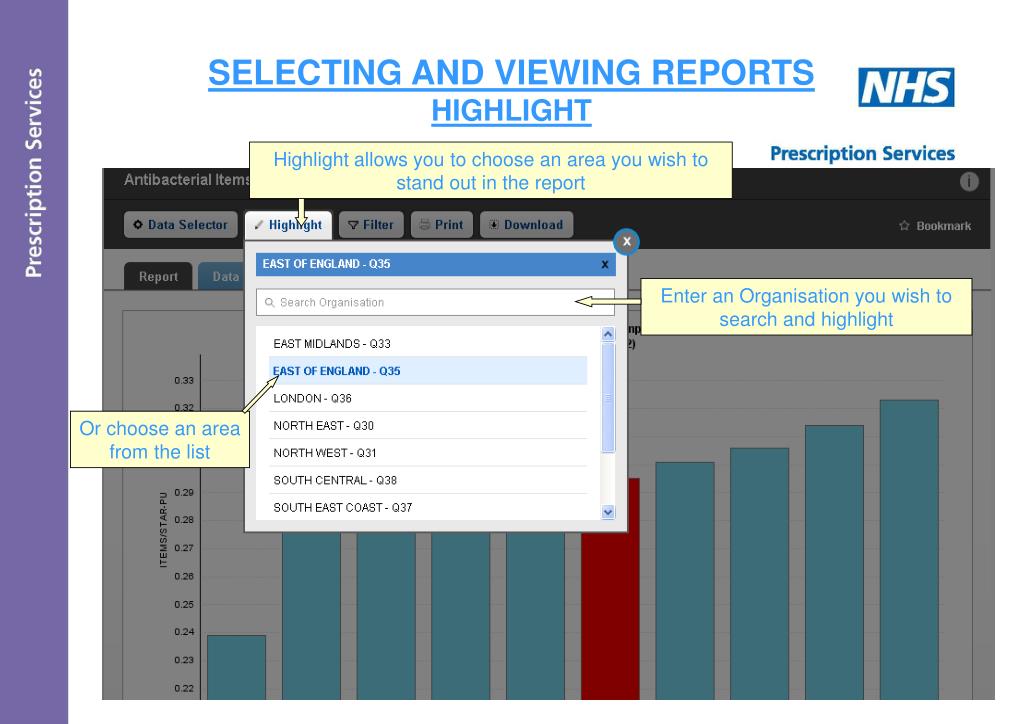
Task: Click the list scrollbar down arrow
Action: click(x=608, y=512)
